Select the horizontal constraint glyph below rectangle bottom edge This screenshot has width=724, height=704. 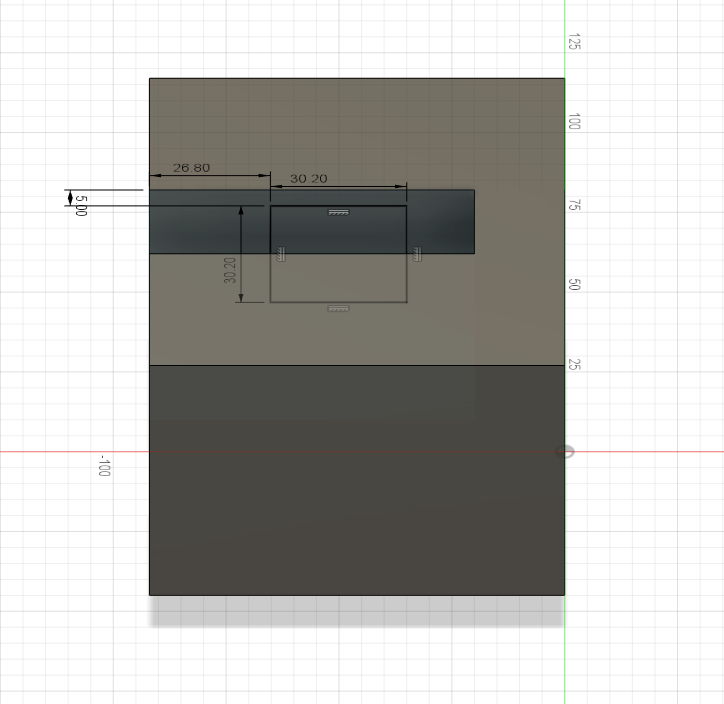[338, 308]
